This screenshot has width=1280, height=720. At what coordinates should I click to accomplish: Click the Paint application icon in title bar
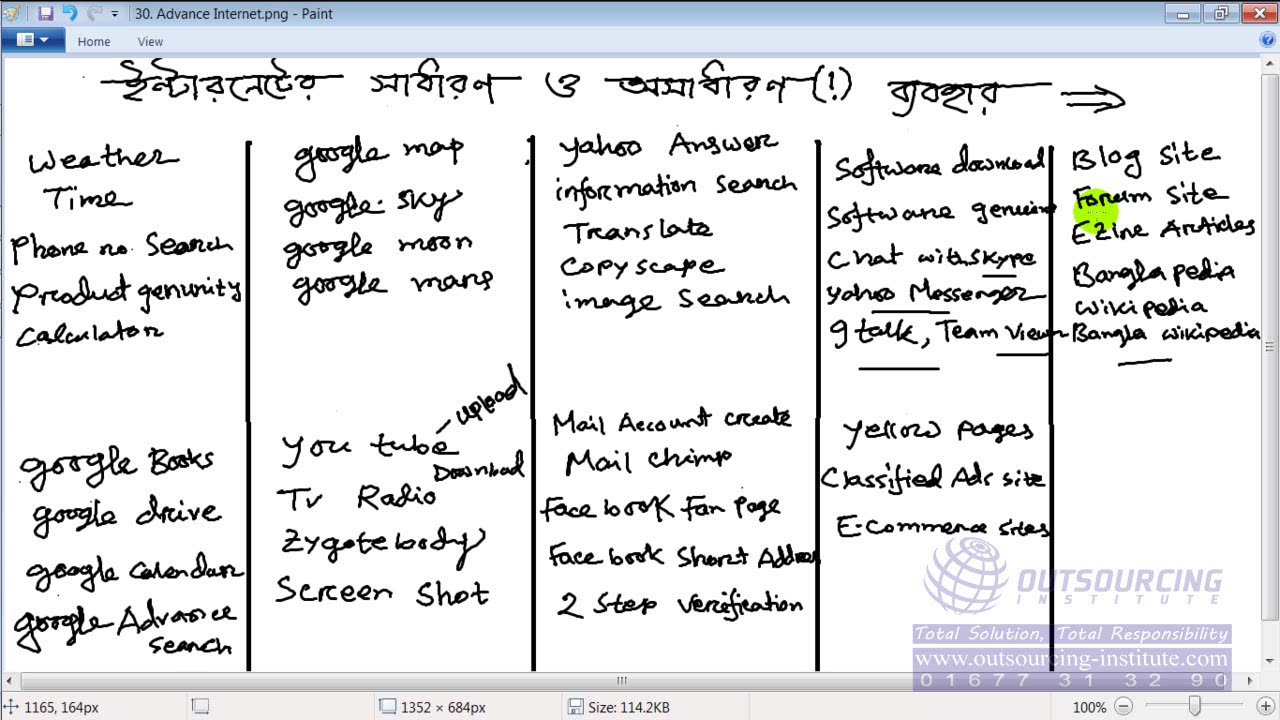[x=12, y=14]
